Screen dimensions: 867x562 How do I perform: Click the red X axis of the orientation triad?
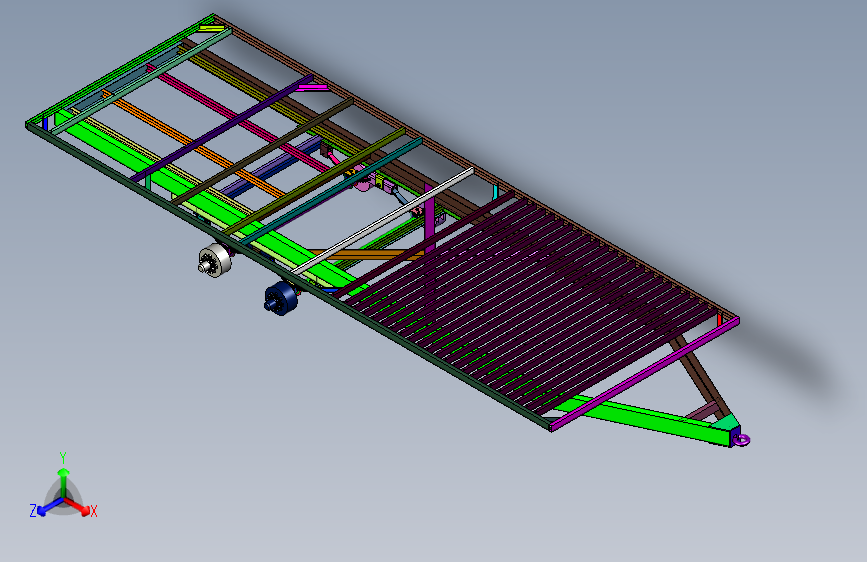(77, 506)
